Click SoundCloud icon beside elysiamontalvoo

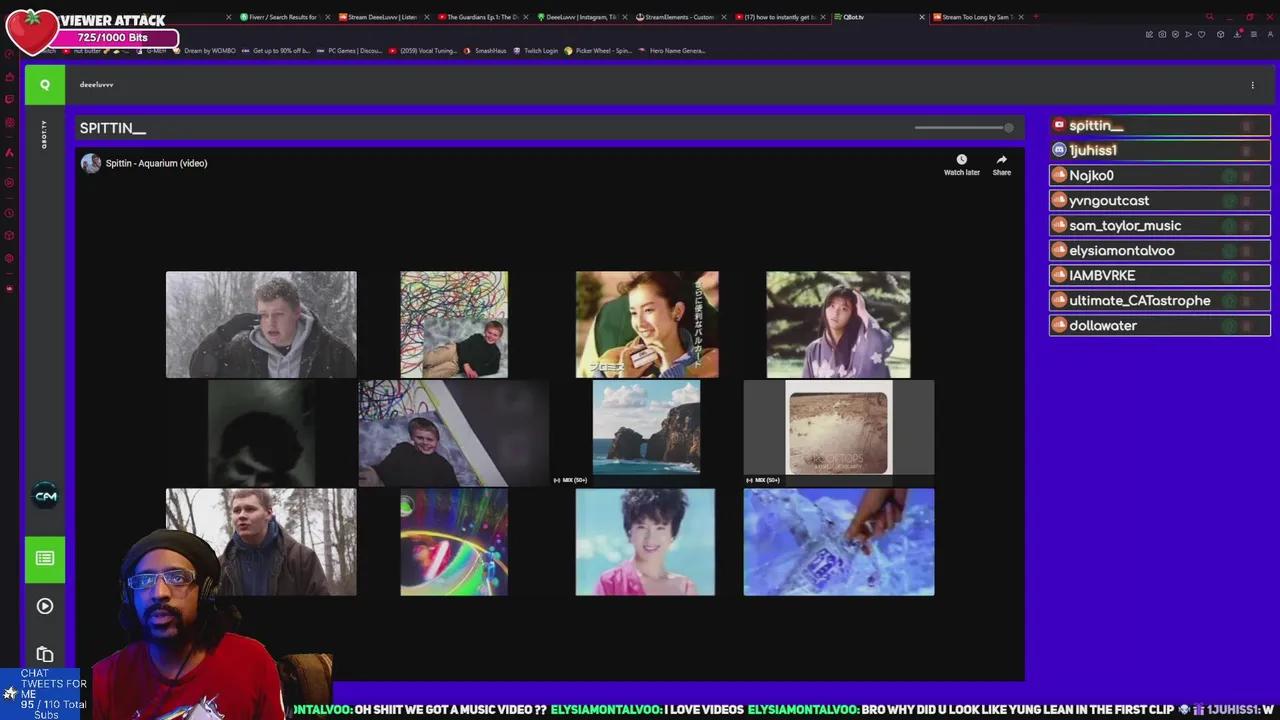coord(1059,250)
